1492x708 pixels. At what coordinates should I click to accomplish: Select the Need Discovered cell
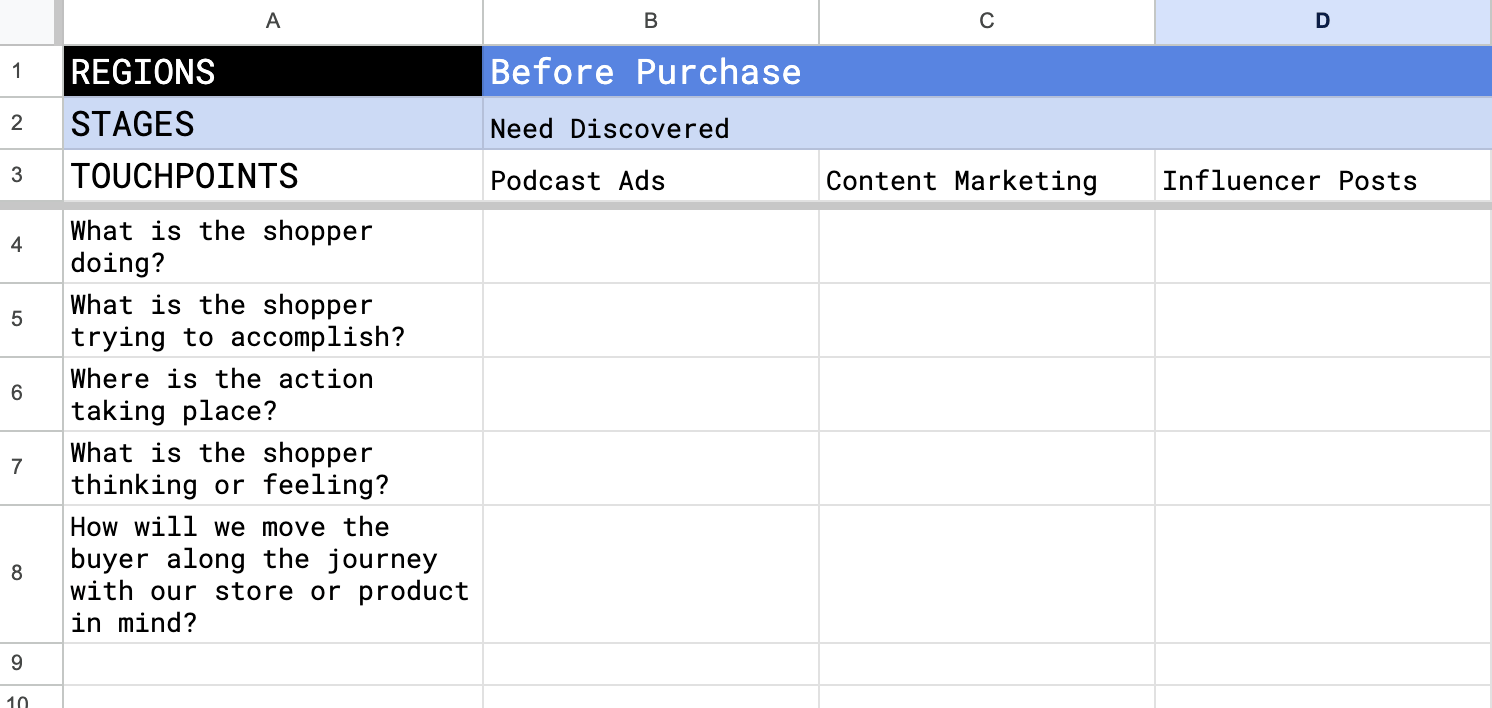coord(986,124)
